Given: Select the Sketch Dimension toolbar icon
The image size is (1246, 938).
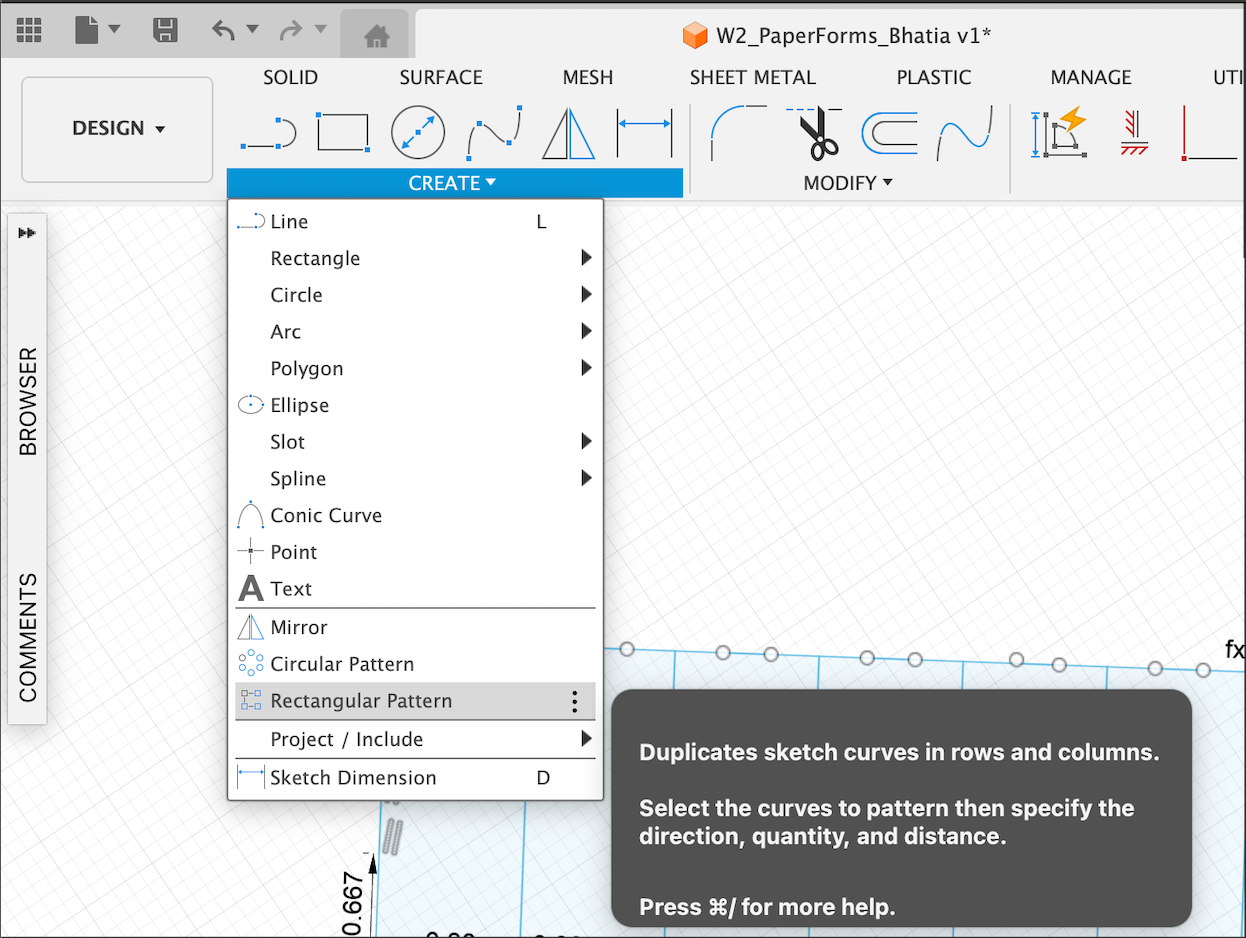Looking at the screenshot, I should tap(644, 133).
